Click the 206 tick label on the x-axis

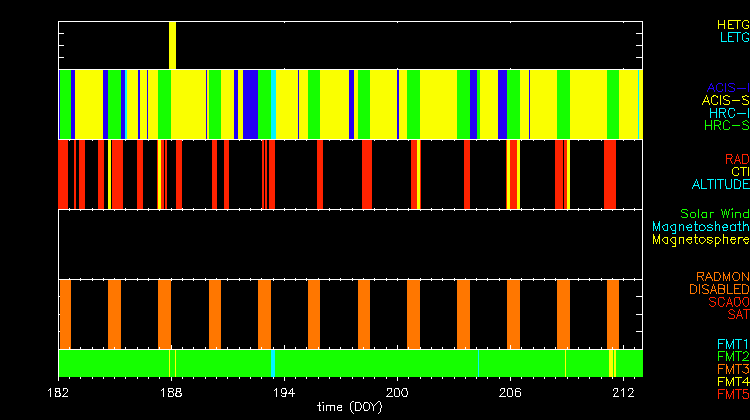511,393
